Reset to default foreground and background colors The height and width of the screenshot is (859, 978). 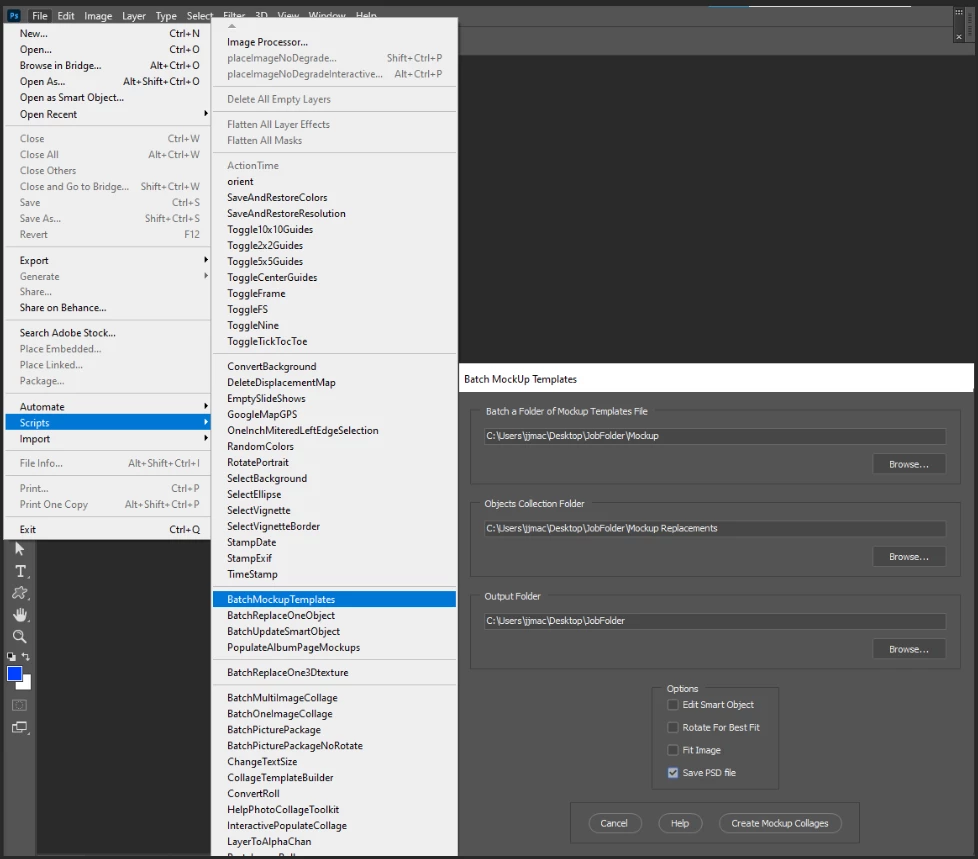11,656
